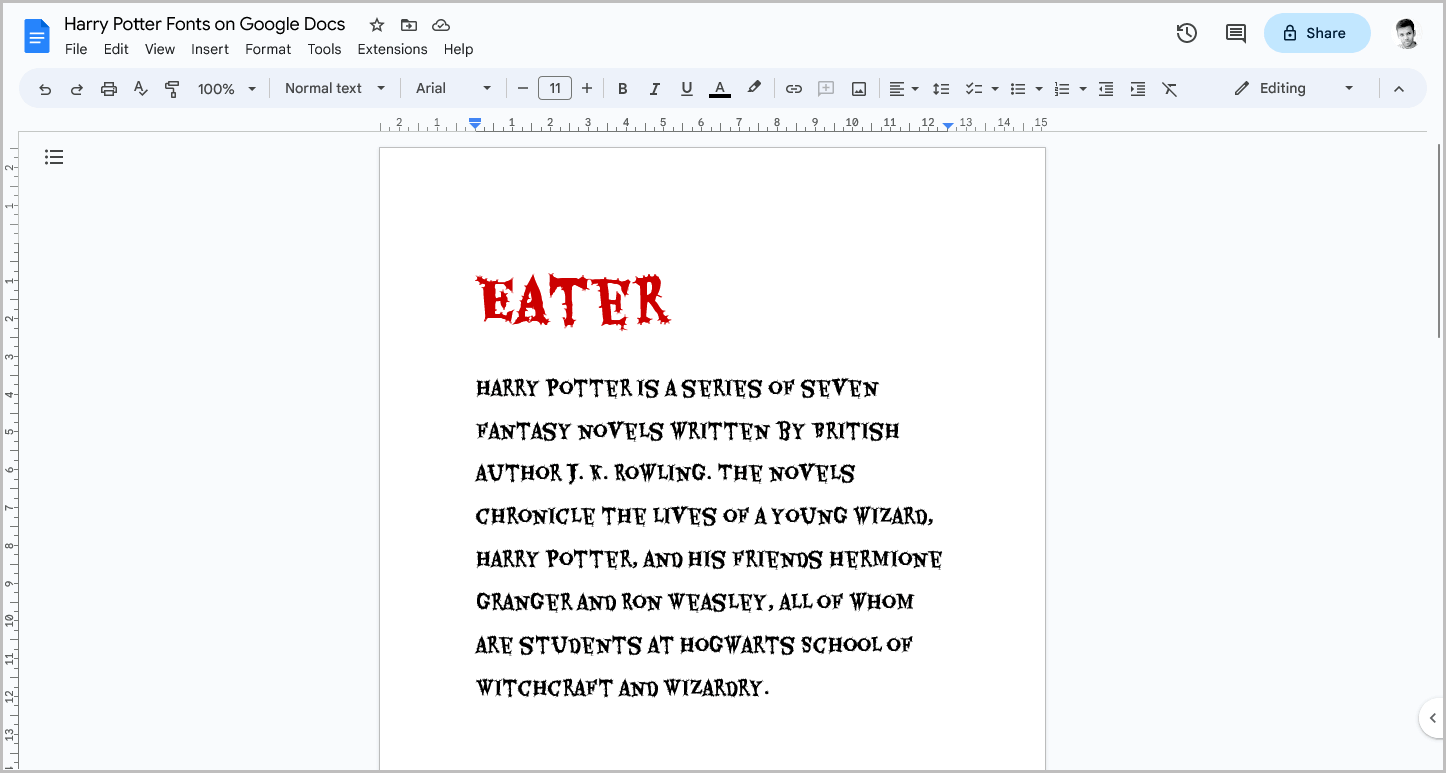Screen dimensions: 1446x773
Task: Open the zoom level dropdown
Action: coord(225,88)
